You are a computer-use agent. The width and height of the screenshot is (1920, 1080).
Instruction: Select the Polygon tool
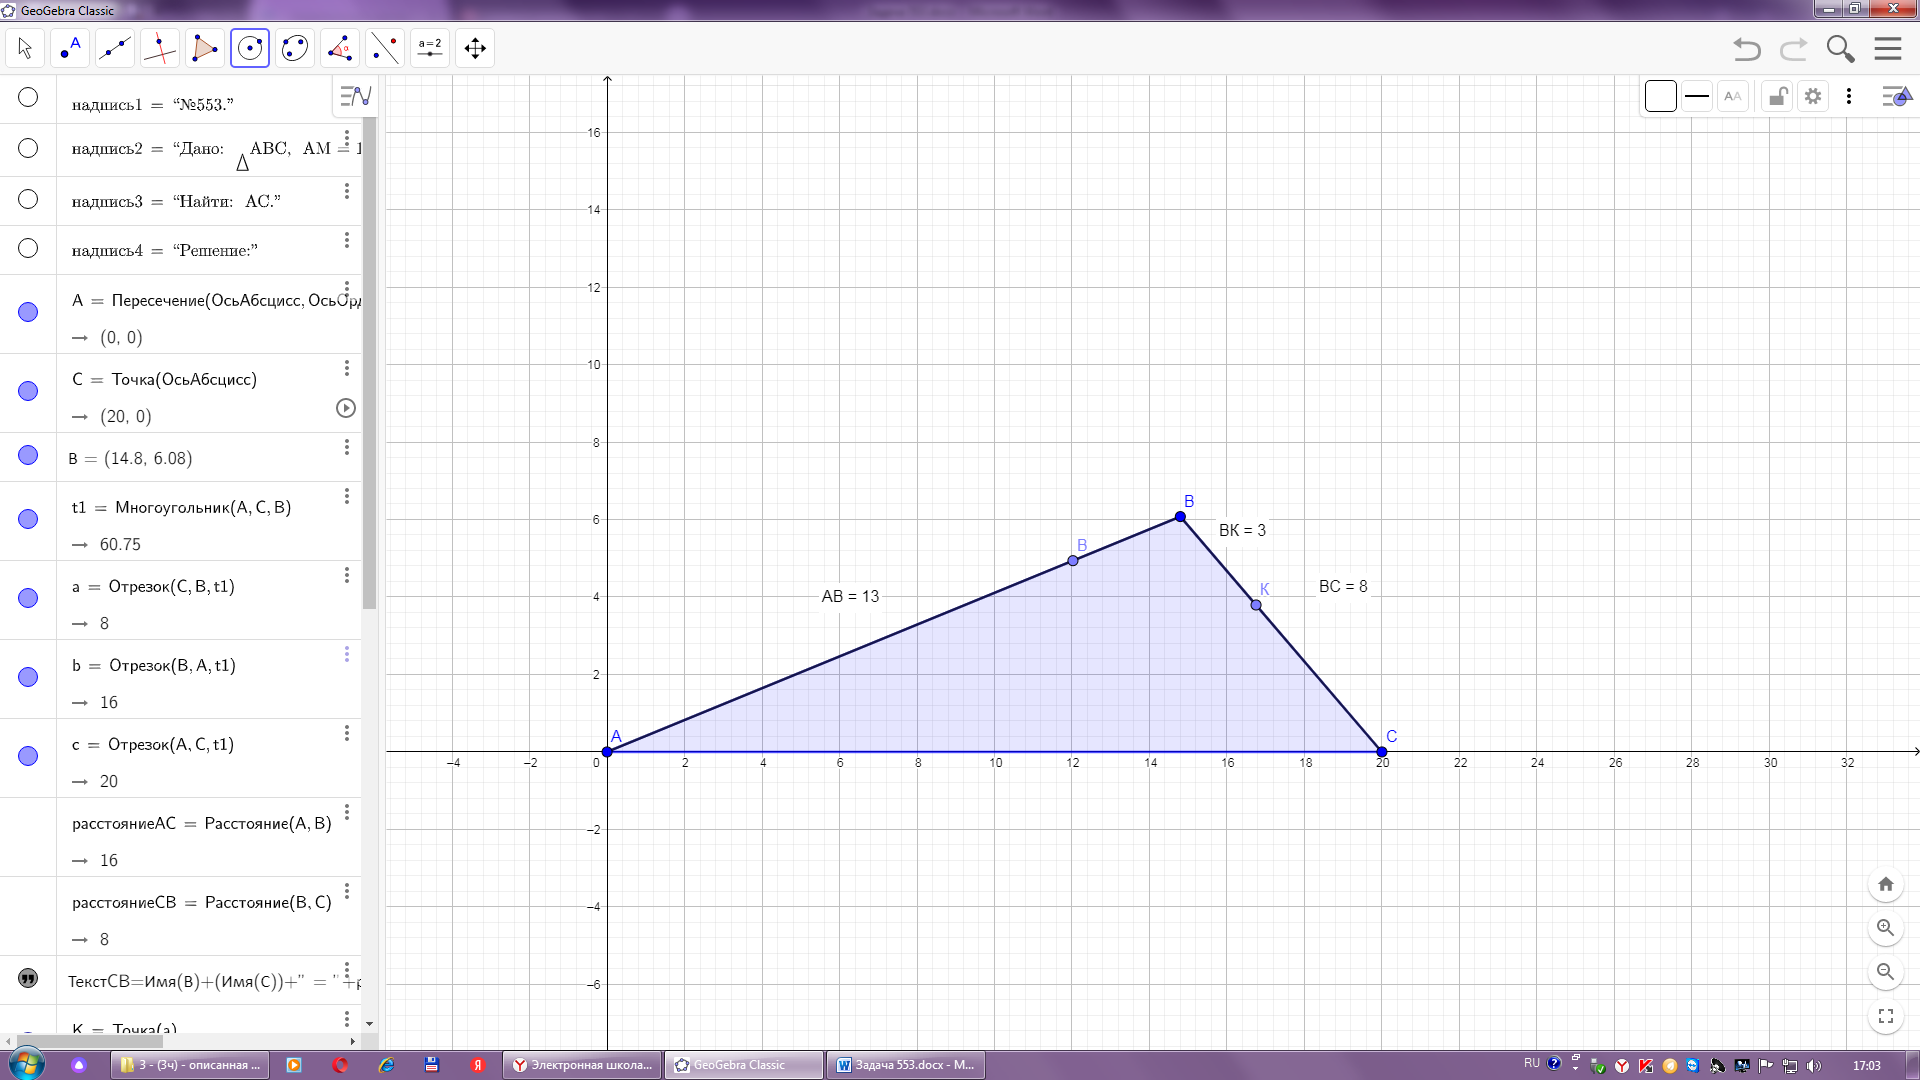(205, 48)
